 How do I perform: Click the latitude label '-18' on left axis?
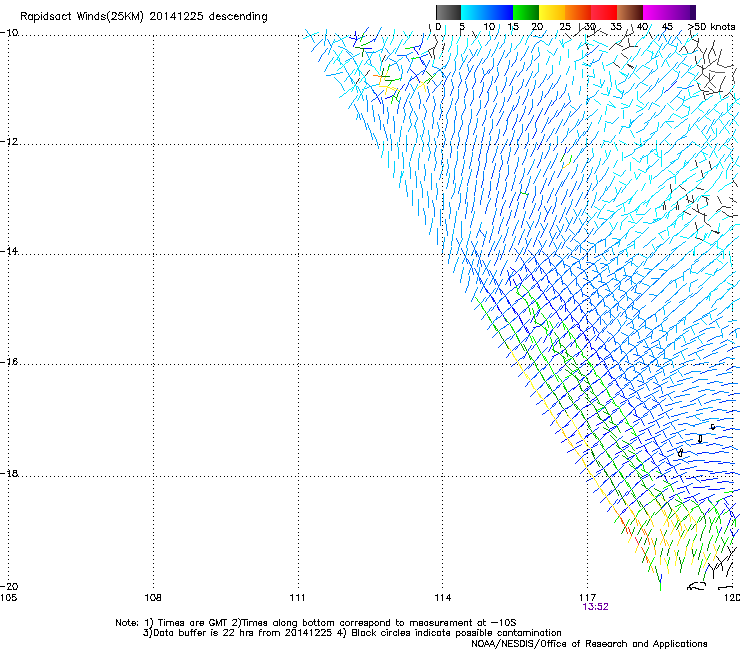point(9,473)
